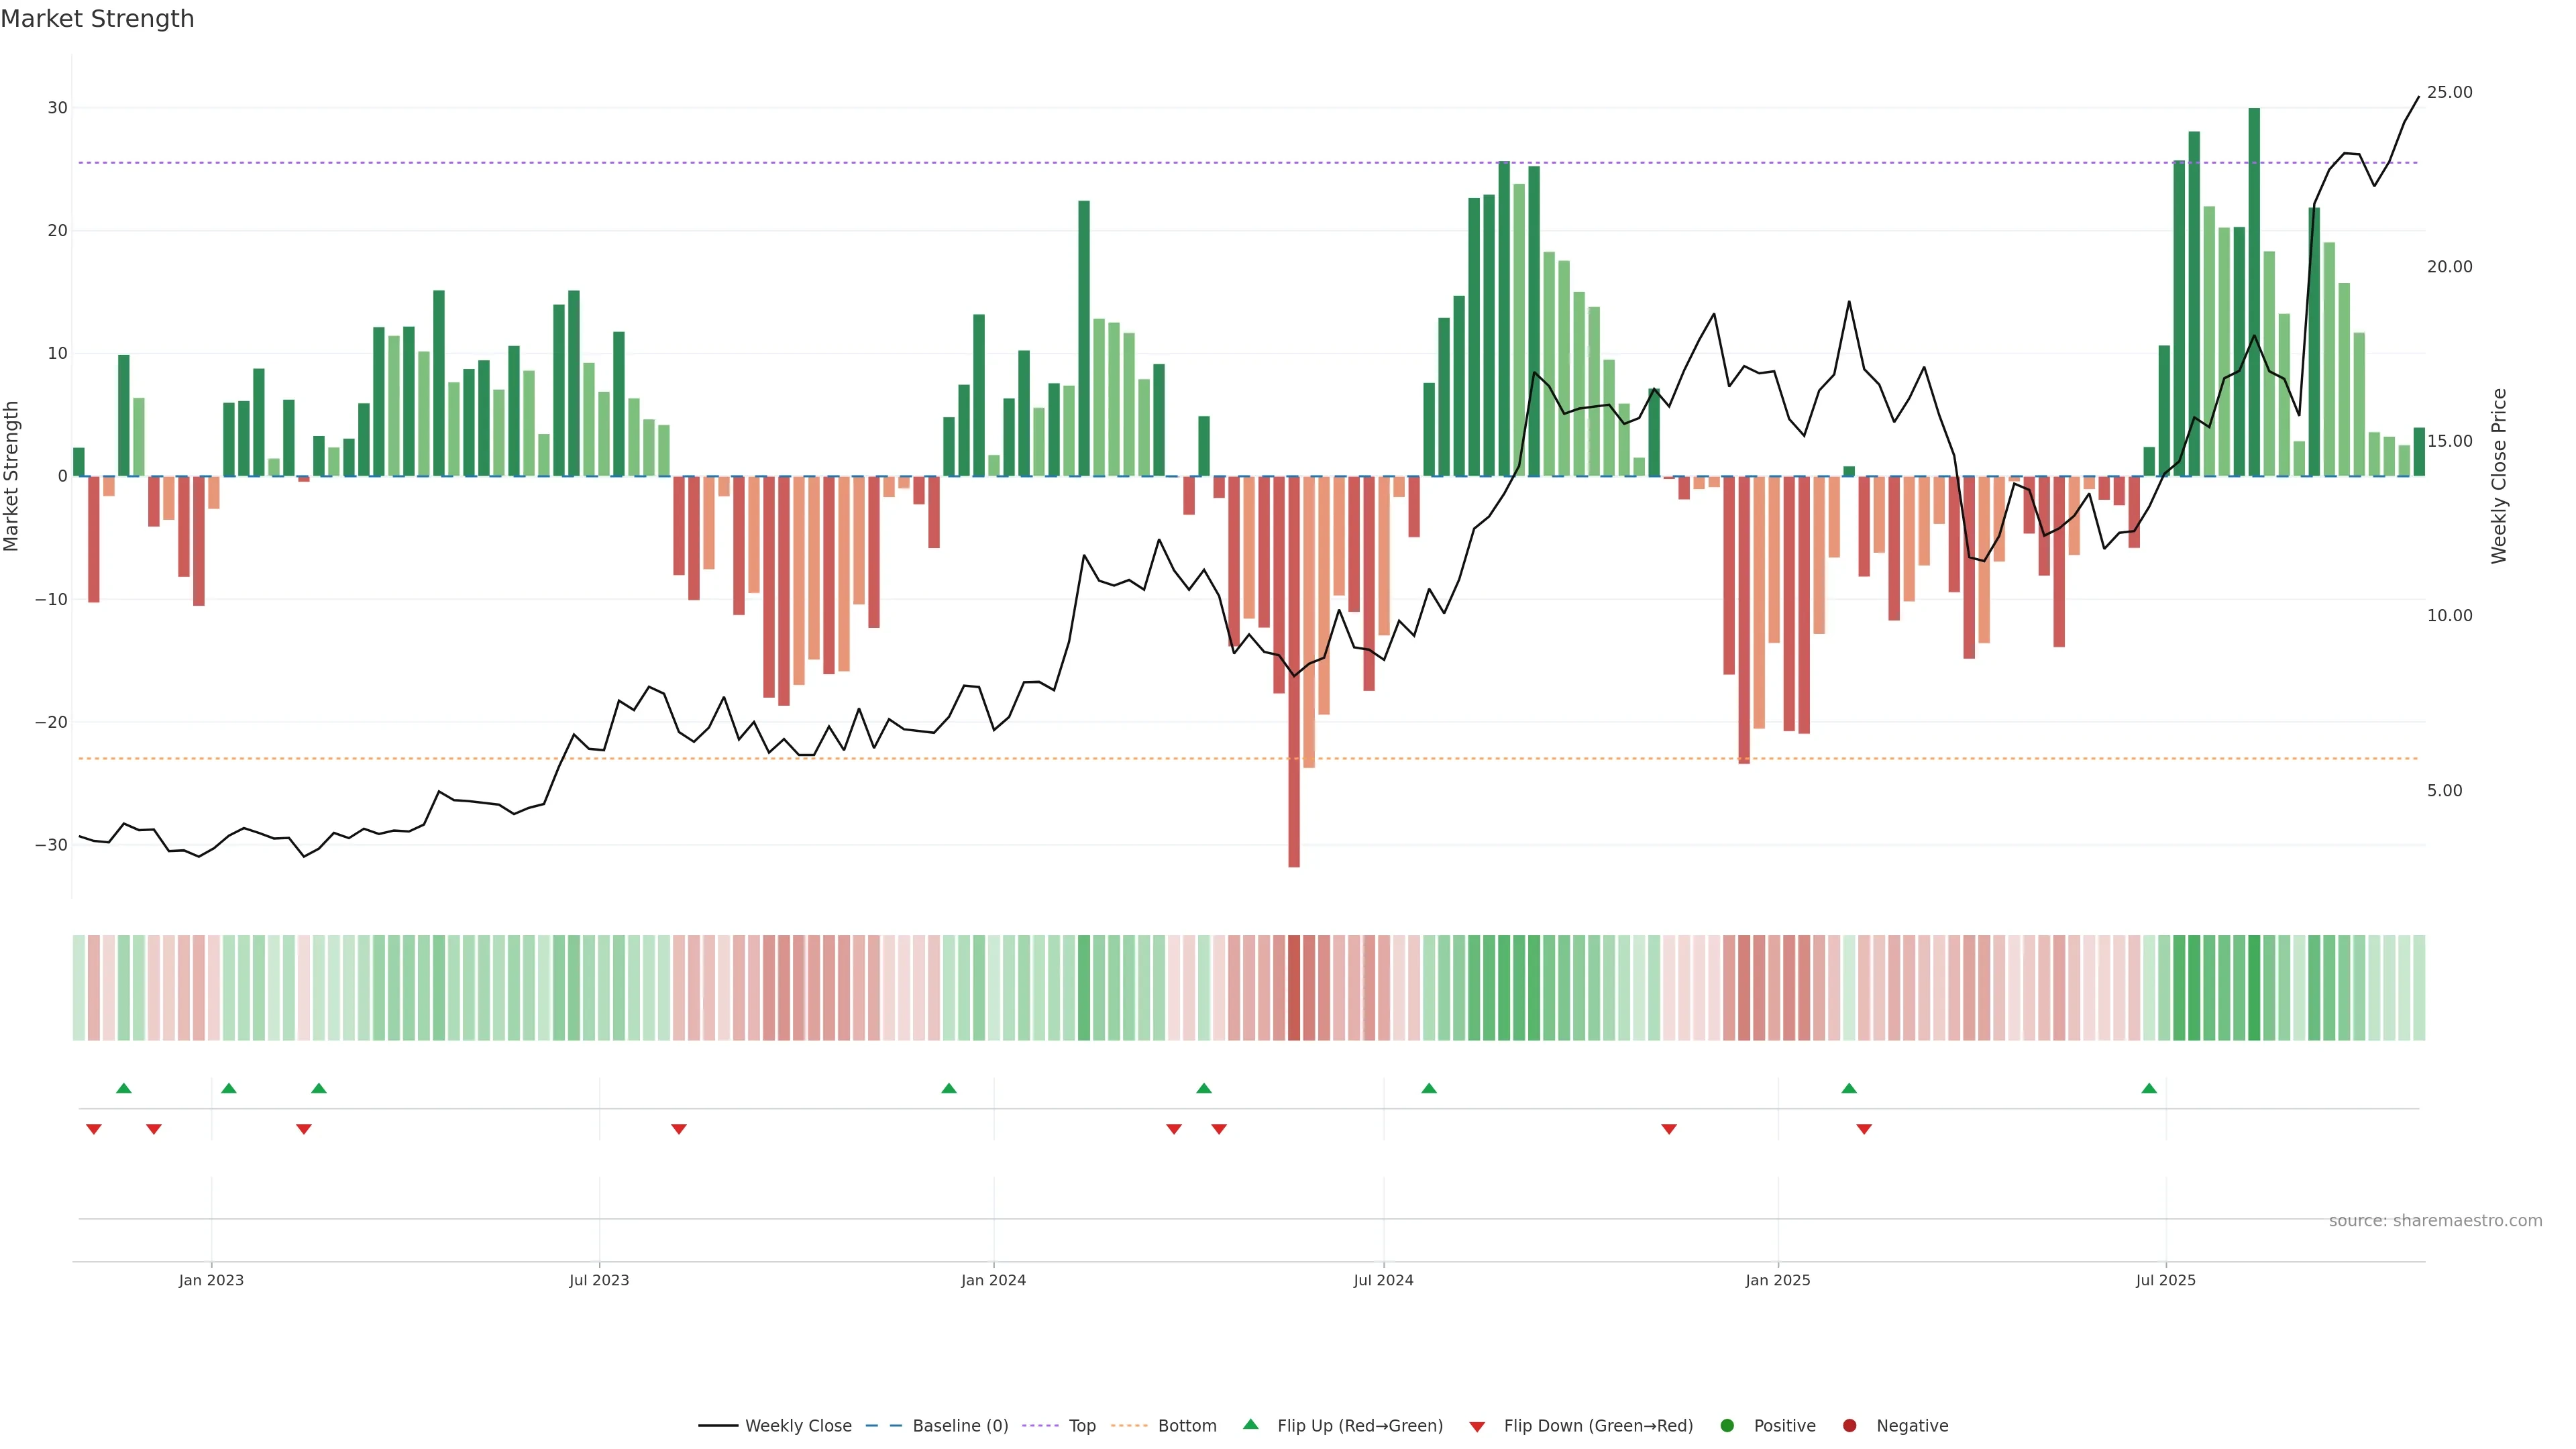Click the Weekly Close Price axis title
Image resolution: width=2576 pixels, height=1449 pixels.
pyautogui.click(x=2499, y=476)
